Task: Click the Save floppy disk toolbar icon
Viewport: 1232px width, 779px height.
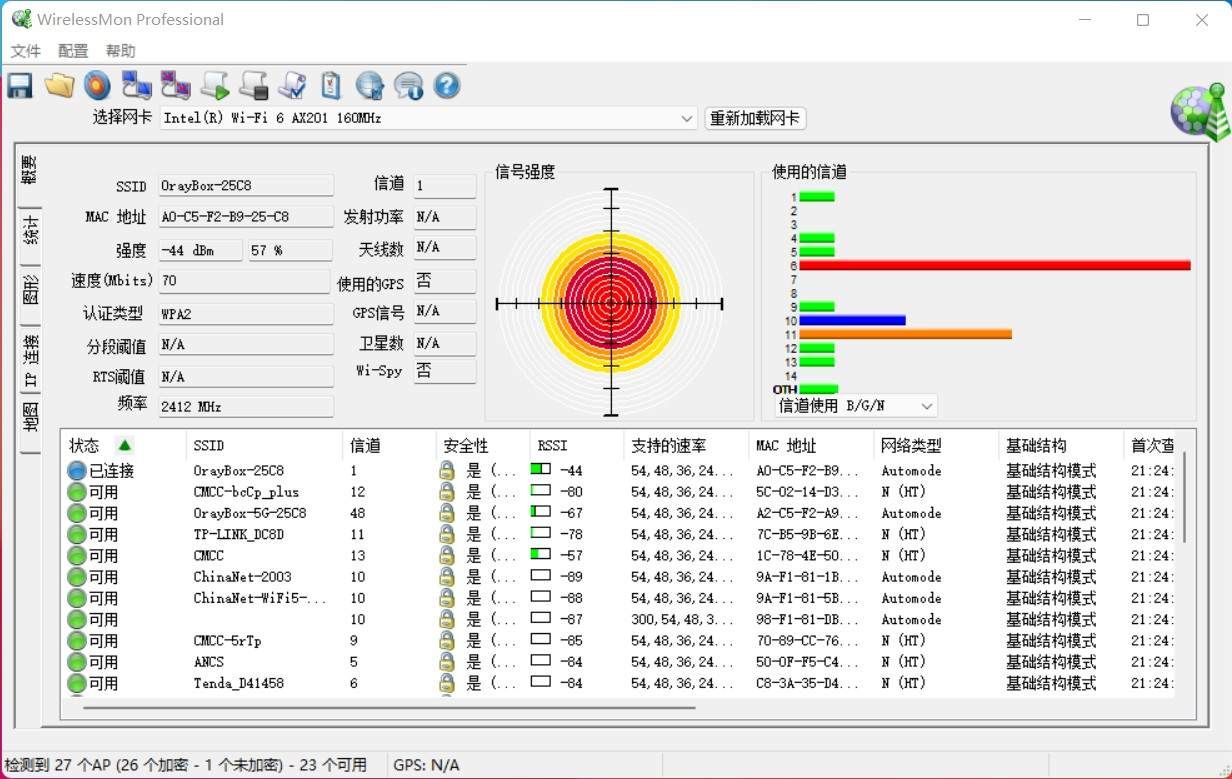Action: click(x=20, y=85)
